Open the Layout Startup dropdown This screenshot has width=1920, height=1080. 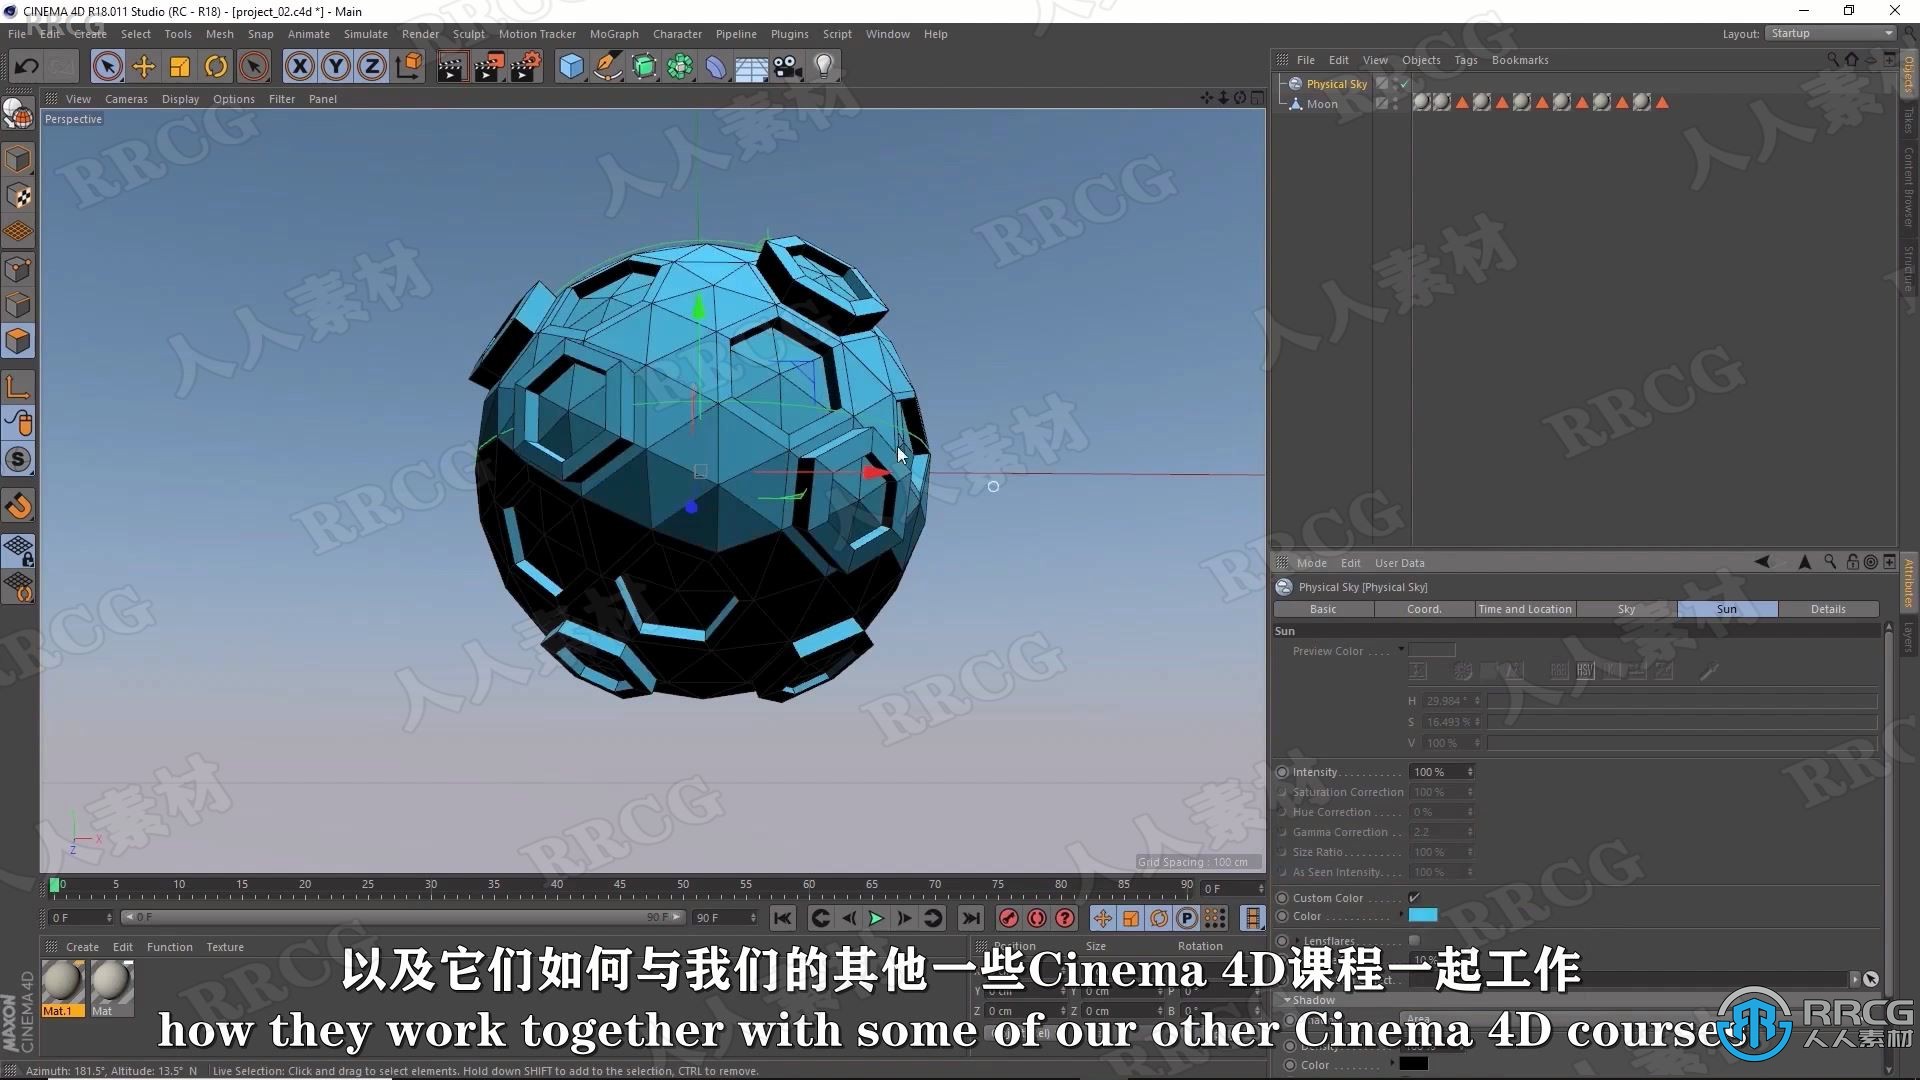point(1830,33)
